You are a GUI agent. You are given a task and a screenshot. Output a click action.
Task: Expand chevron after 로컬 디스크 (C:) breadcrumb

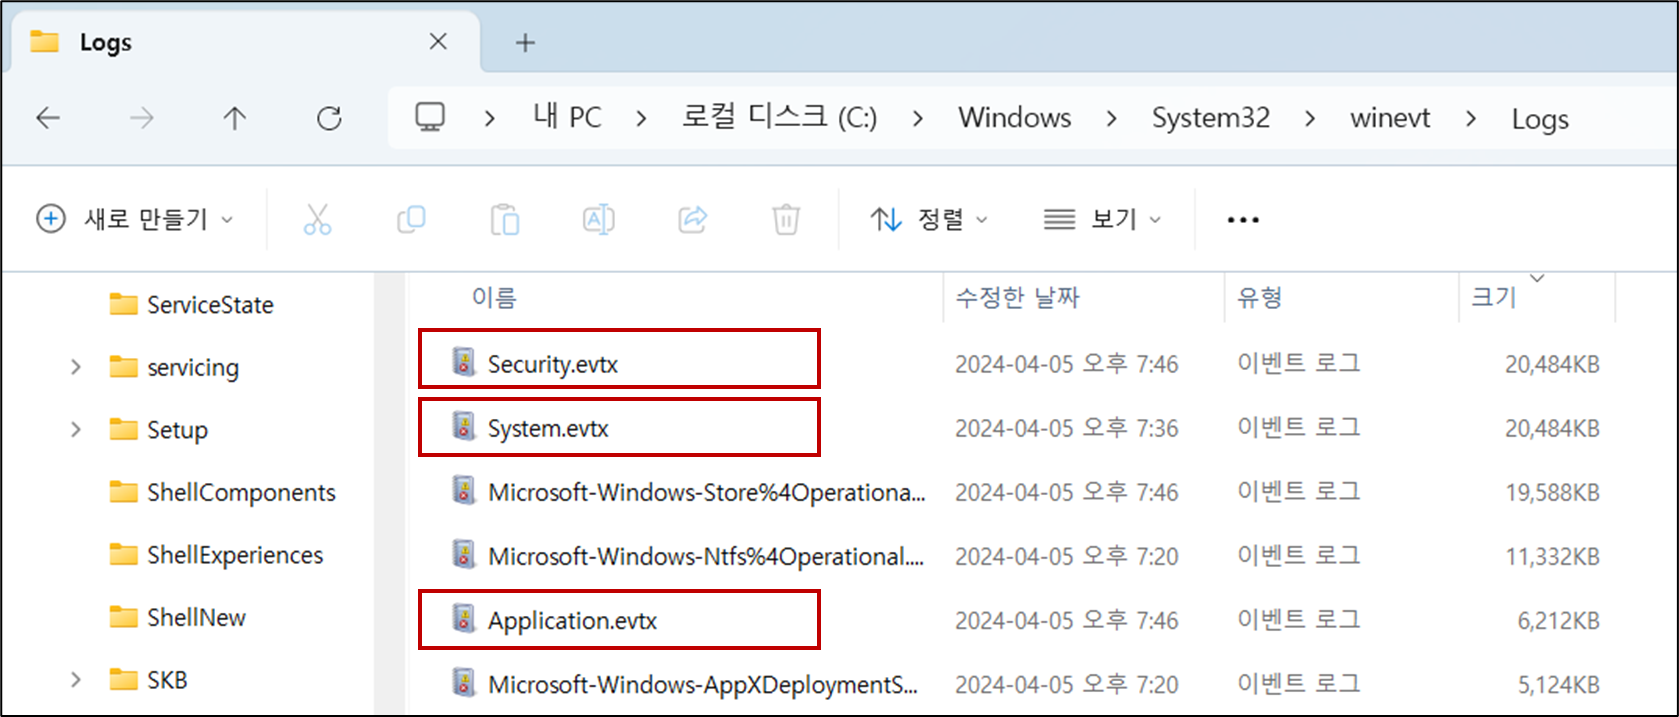coord(917,119)
